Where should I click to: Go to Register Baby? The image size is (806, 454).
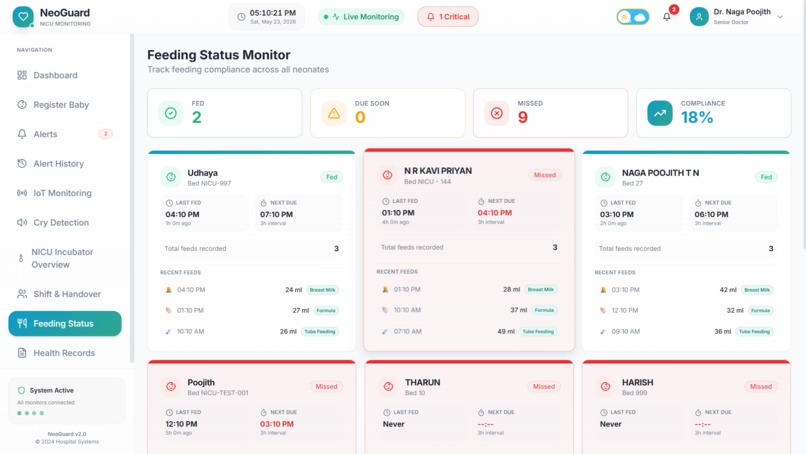coord(65,104)
